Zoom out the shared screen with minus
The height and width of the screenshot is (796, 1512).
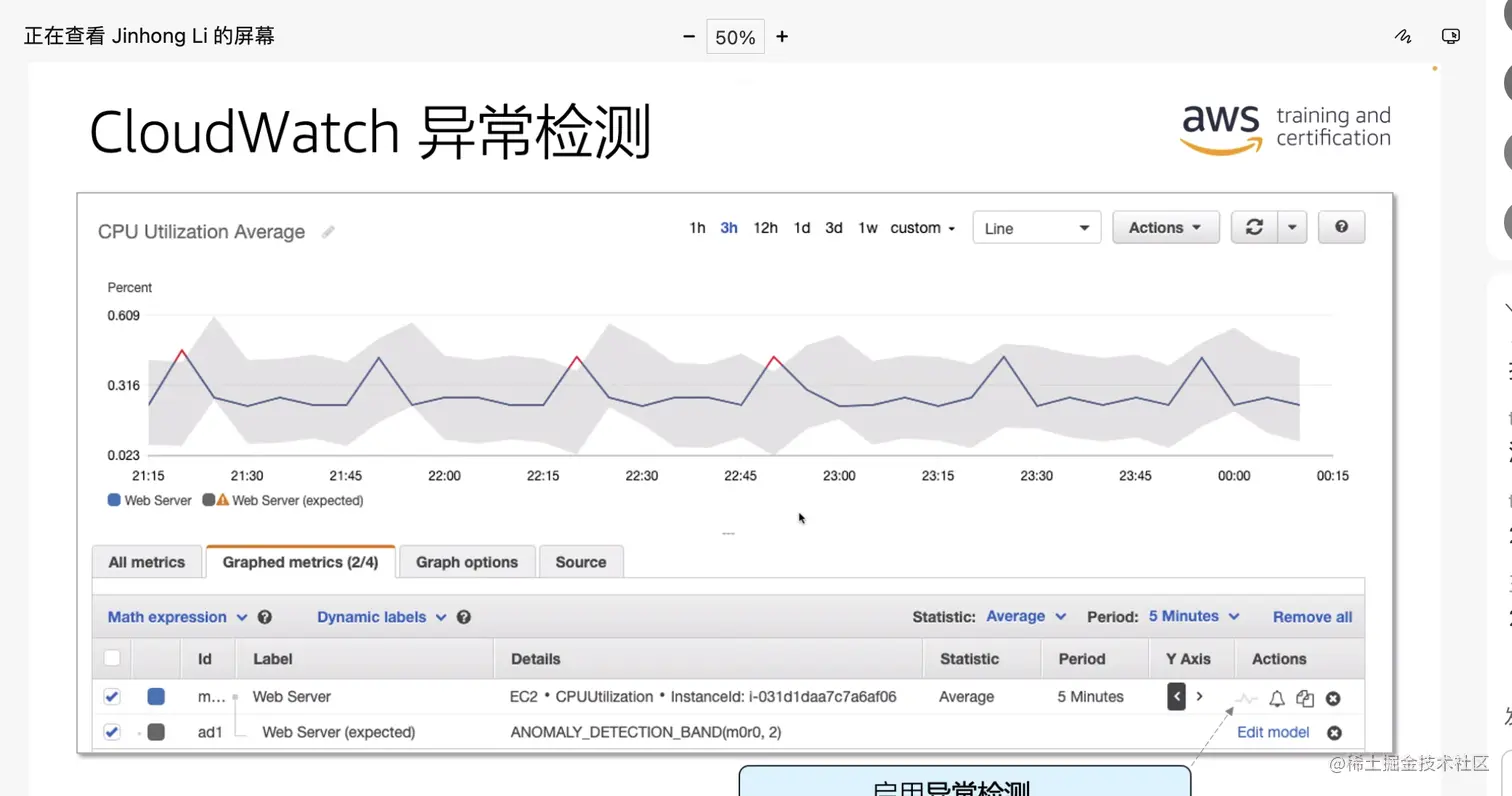tap(688, 37)
